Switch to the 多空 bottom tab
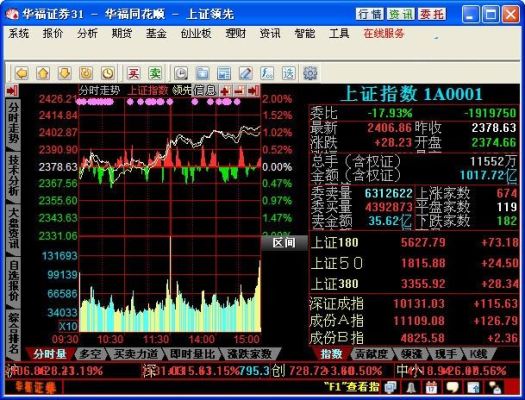Screen dimensions: 525x400 (x=90, y=354)
